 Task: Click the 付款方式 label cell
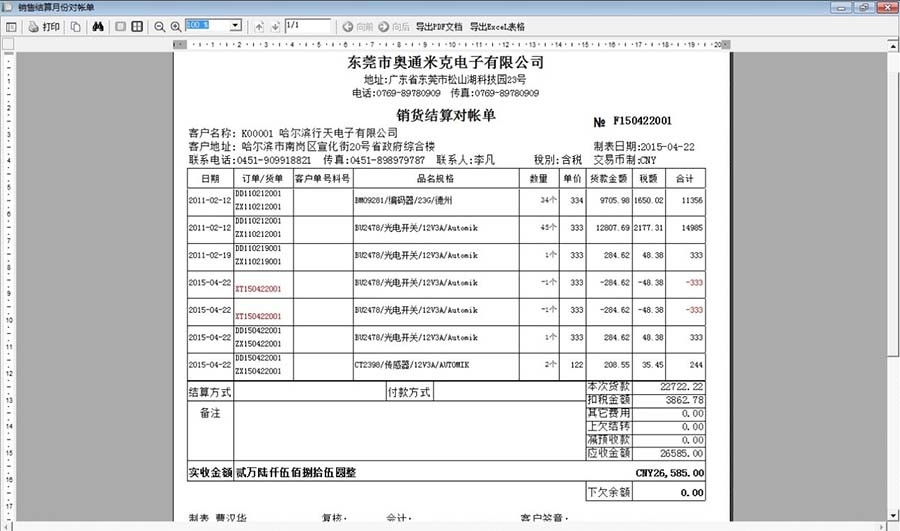(x=409, y=393)
